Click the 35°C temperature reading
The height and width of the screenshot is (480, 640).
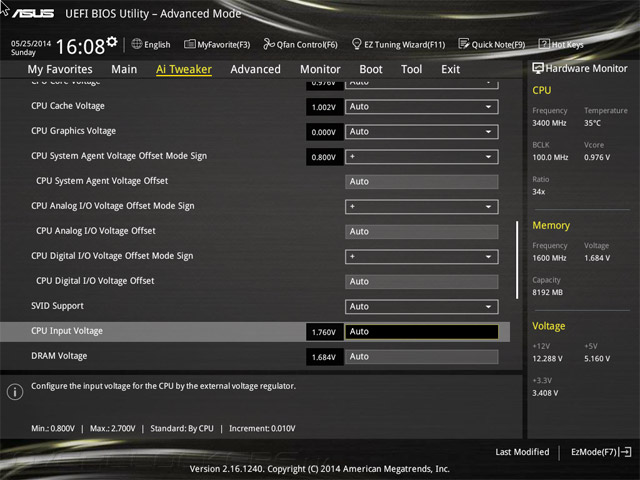(x=592, y=123)
